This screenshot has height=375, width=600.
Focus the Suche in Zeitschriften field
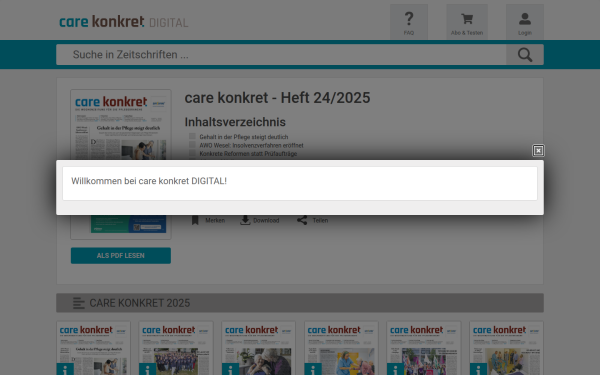(281, 55)
